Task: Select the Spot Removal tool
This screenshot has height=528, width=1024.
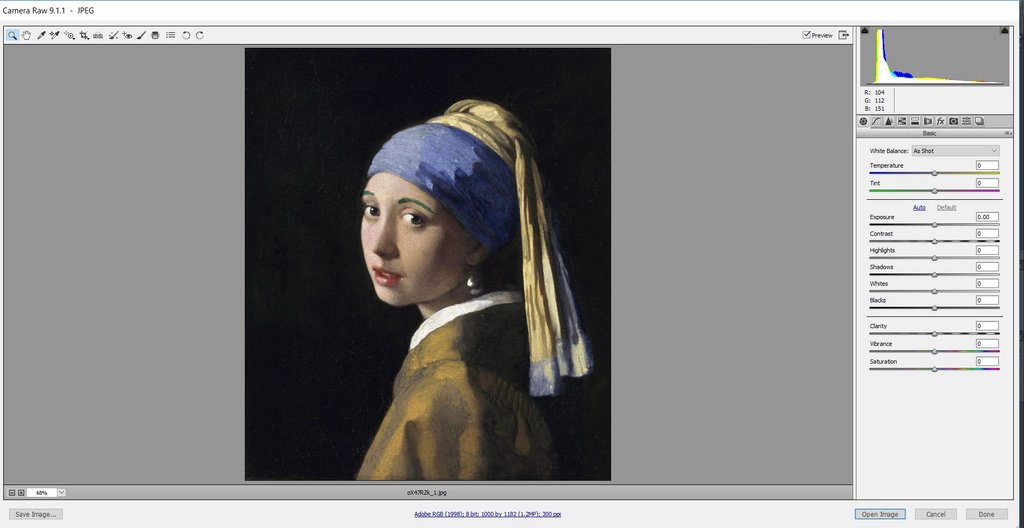Action: (x=113, y=35)
